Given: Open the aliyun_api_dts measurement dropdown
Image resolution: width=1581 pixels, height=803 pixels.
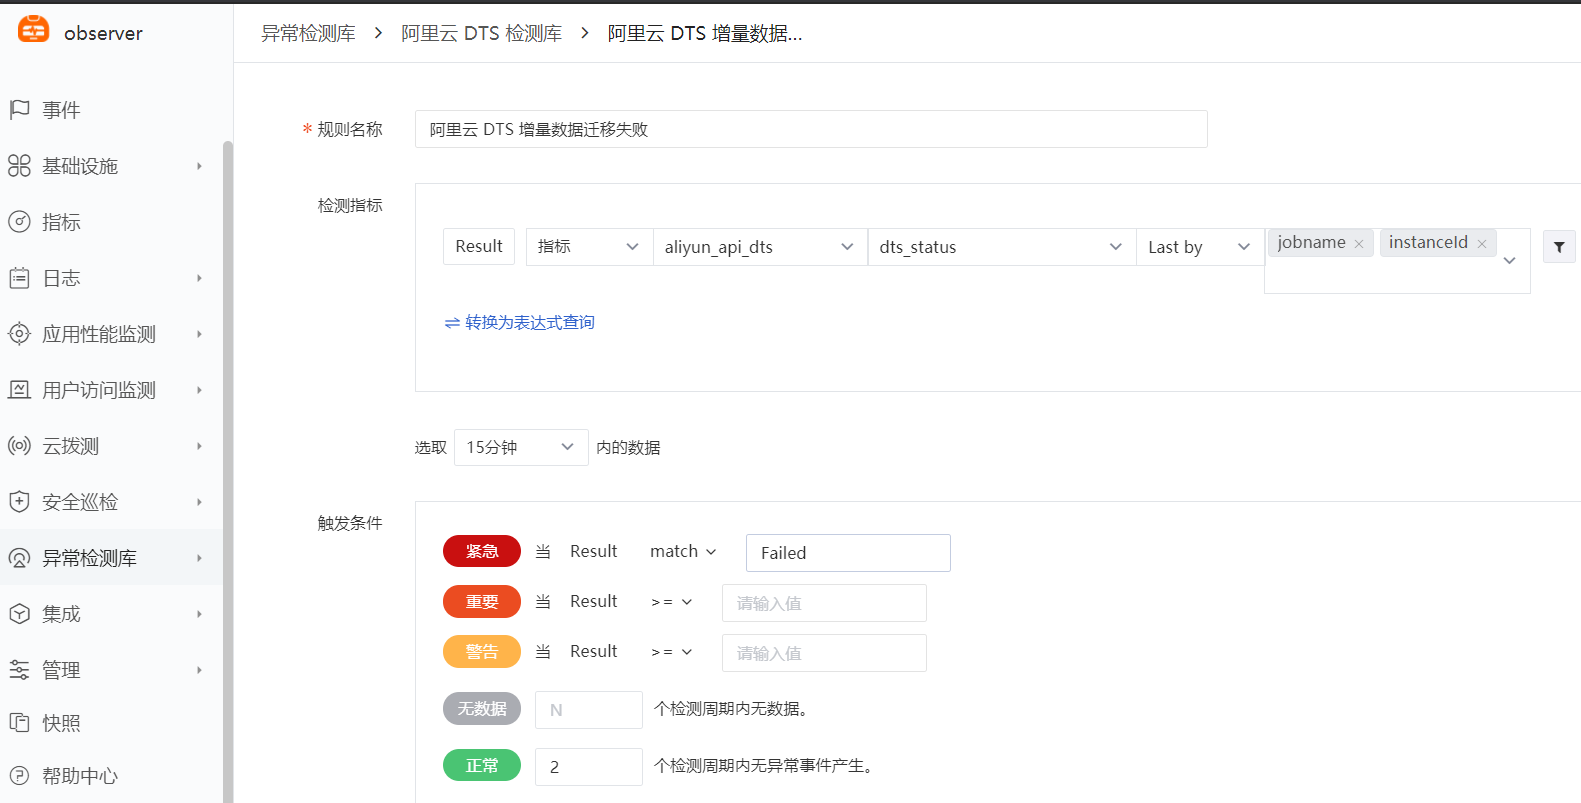Looking at the screenshot, I should point(760,247).
